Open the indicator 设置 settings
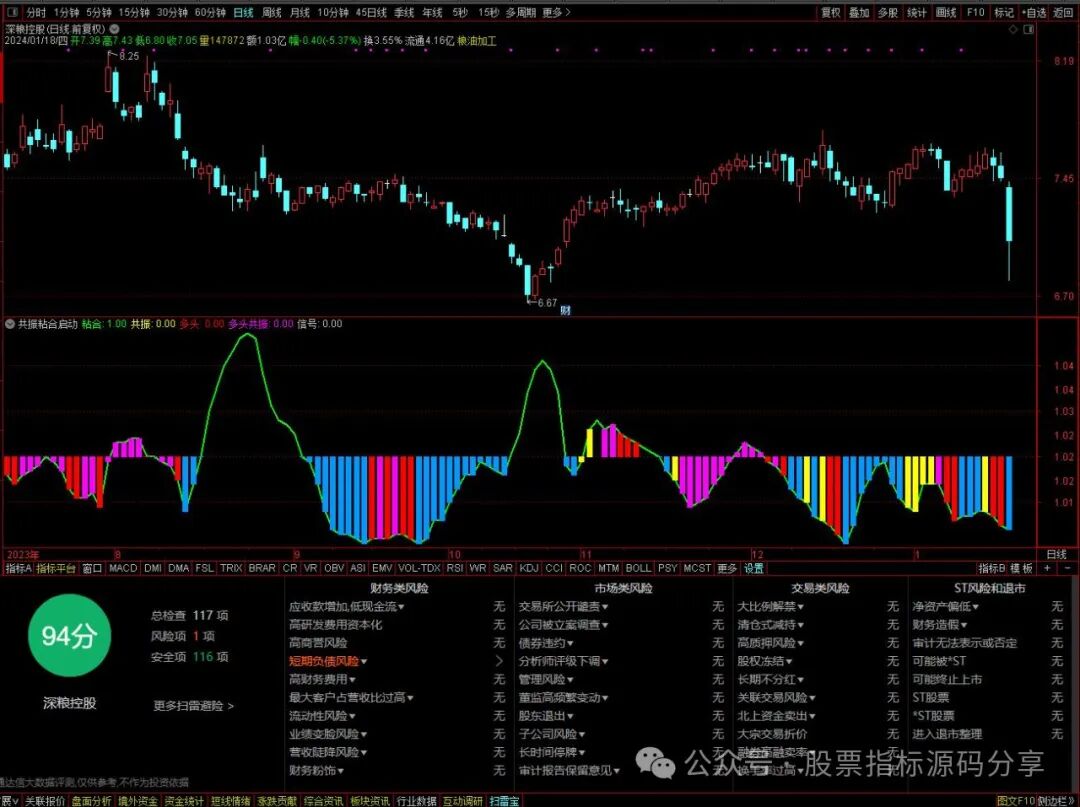This screenshot has height=807, width=1080. tap(754, 568)
